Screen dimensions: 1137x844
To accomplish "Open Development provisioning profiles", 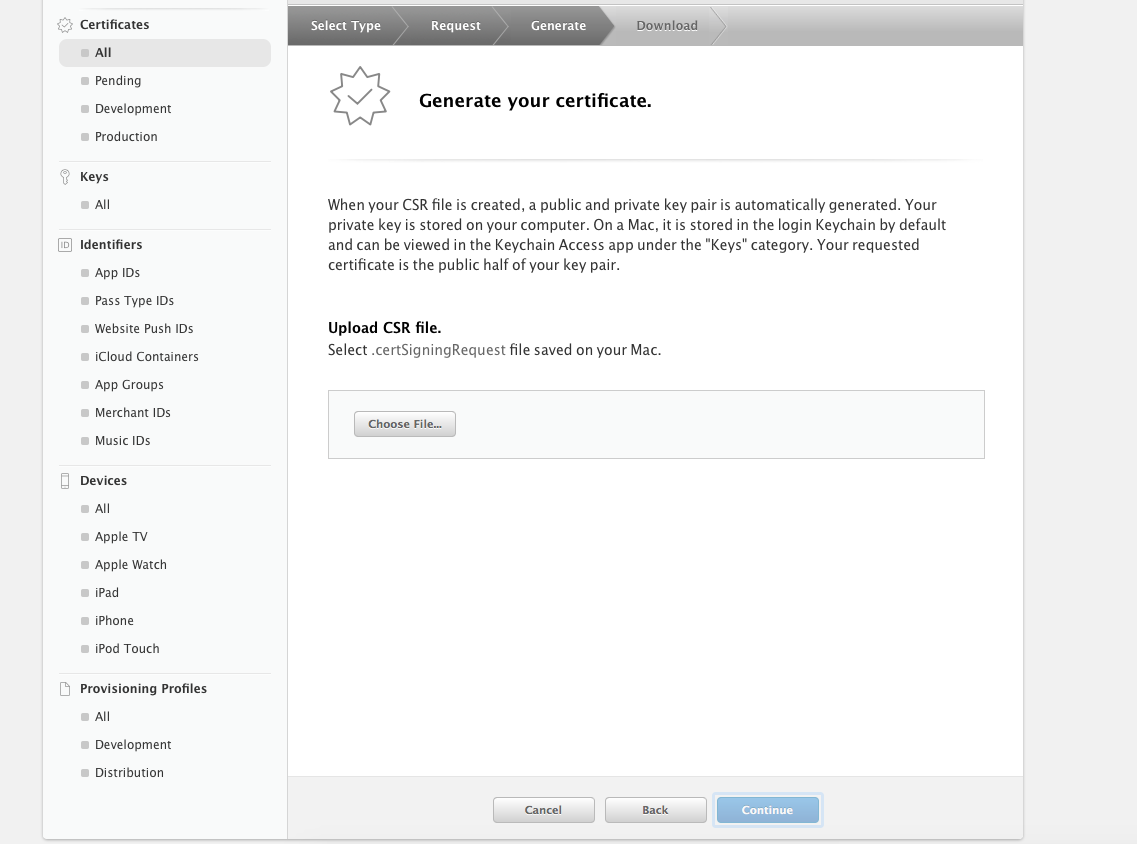I will point(133,745).
